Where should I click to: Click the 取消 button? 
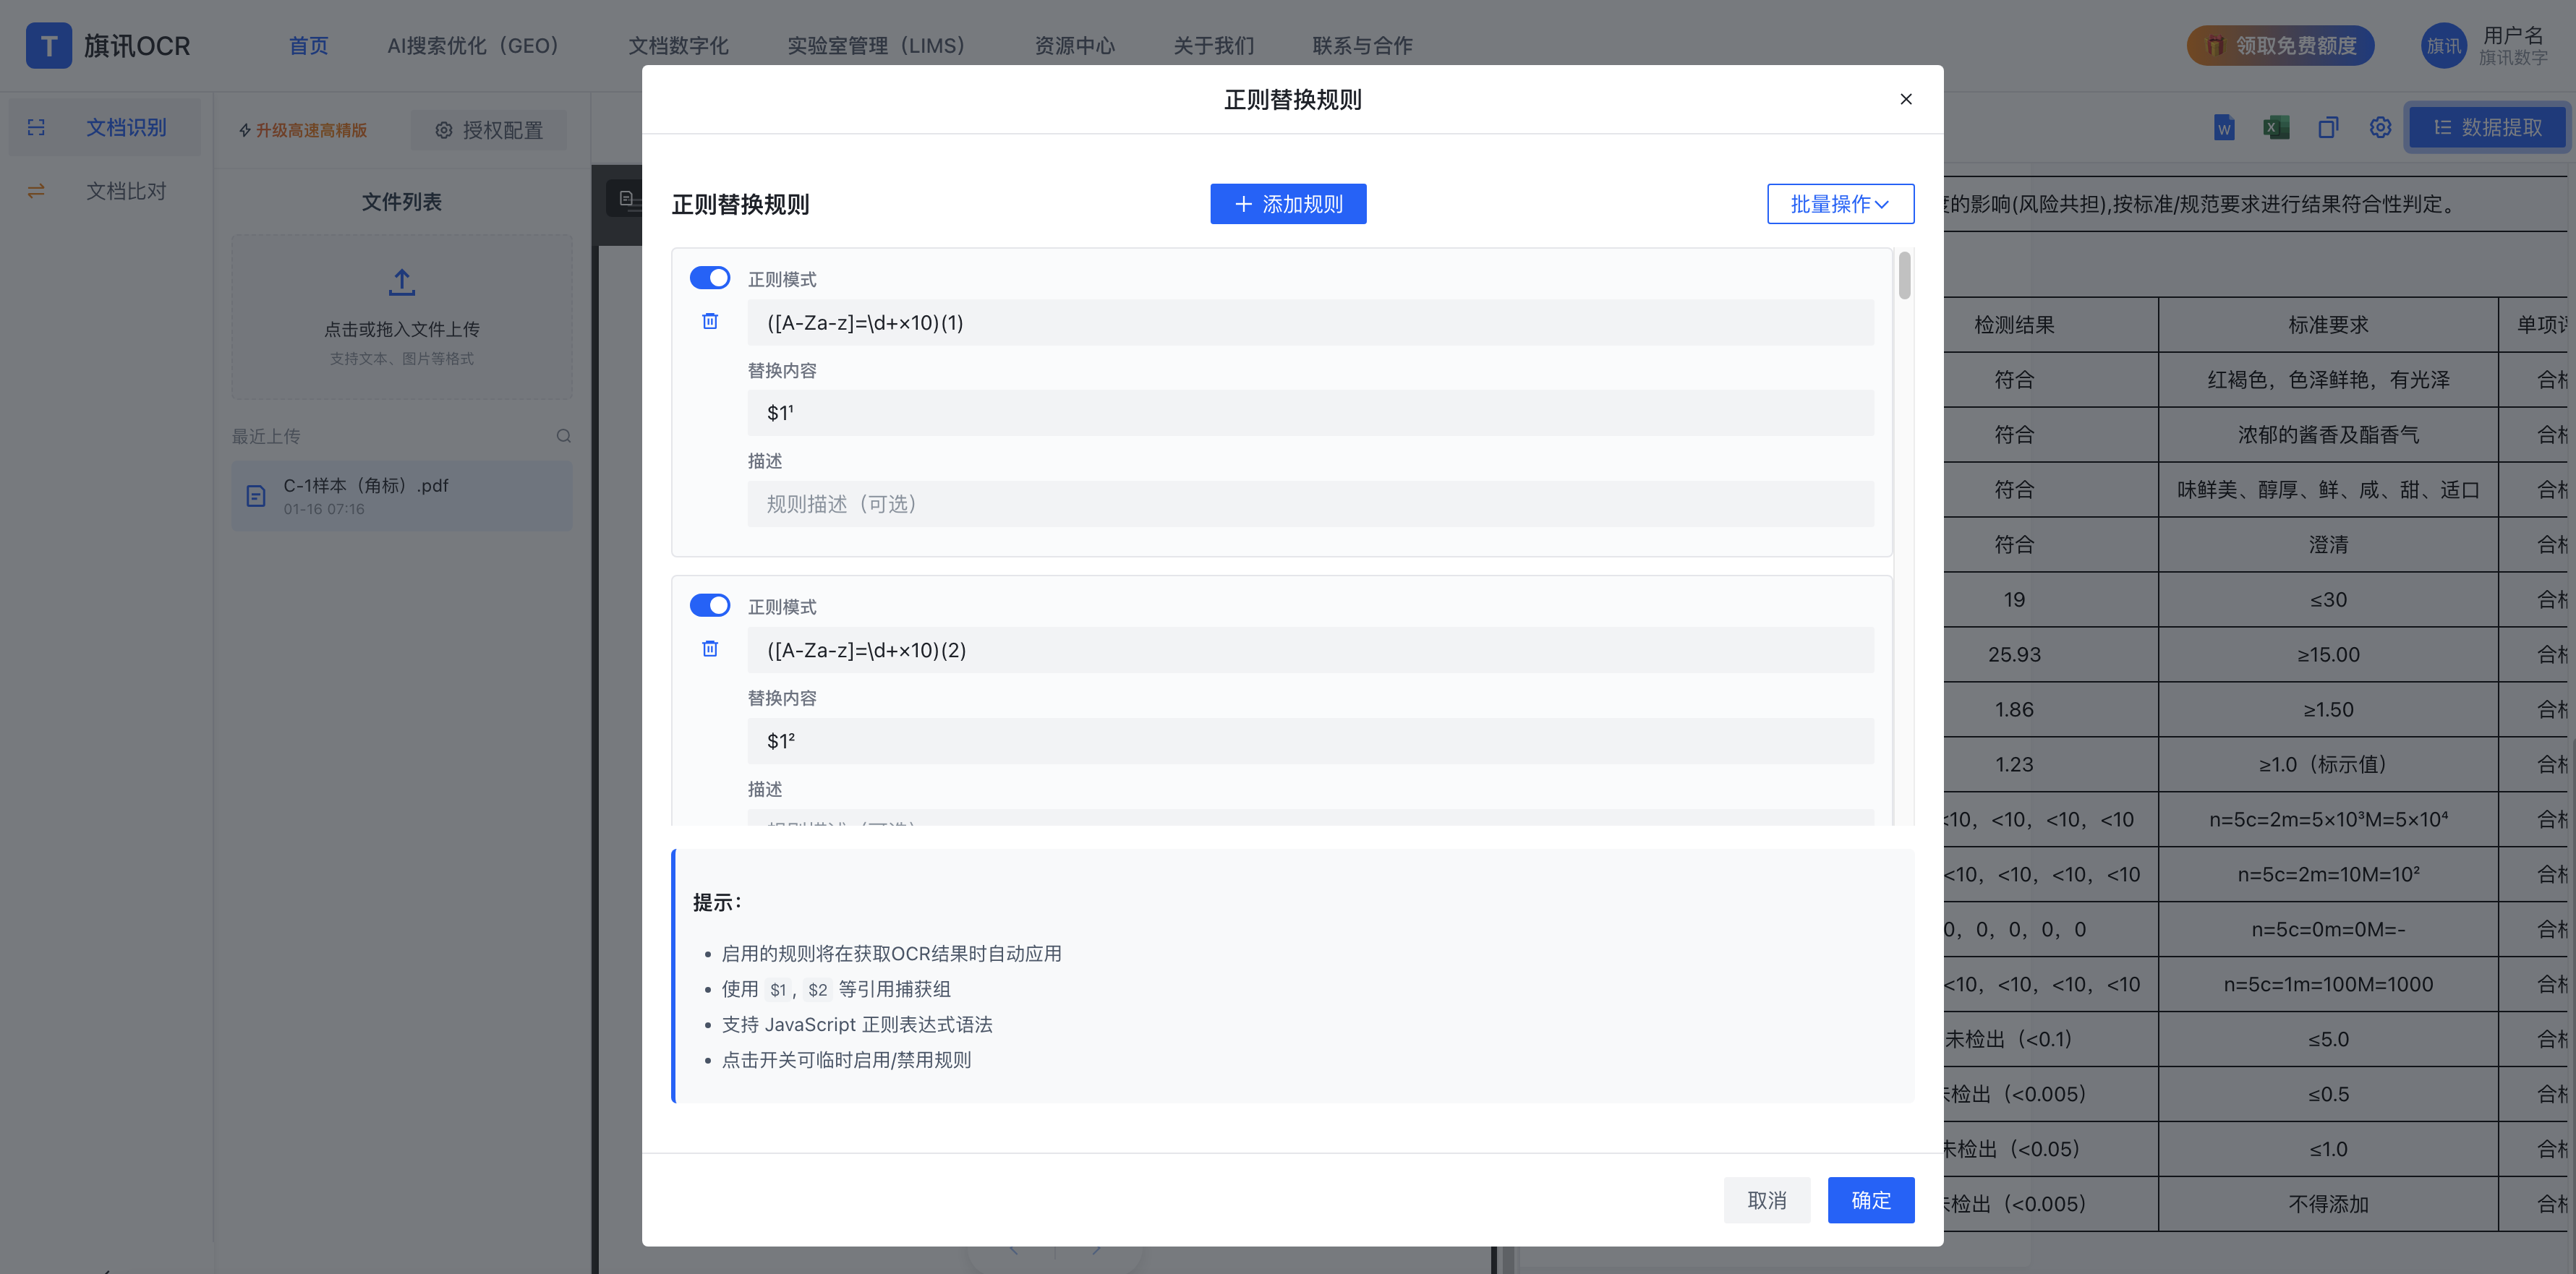coord(1766,1200)
